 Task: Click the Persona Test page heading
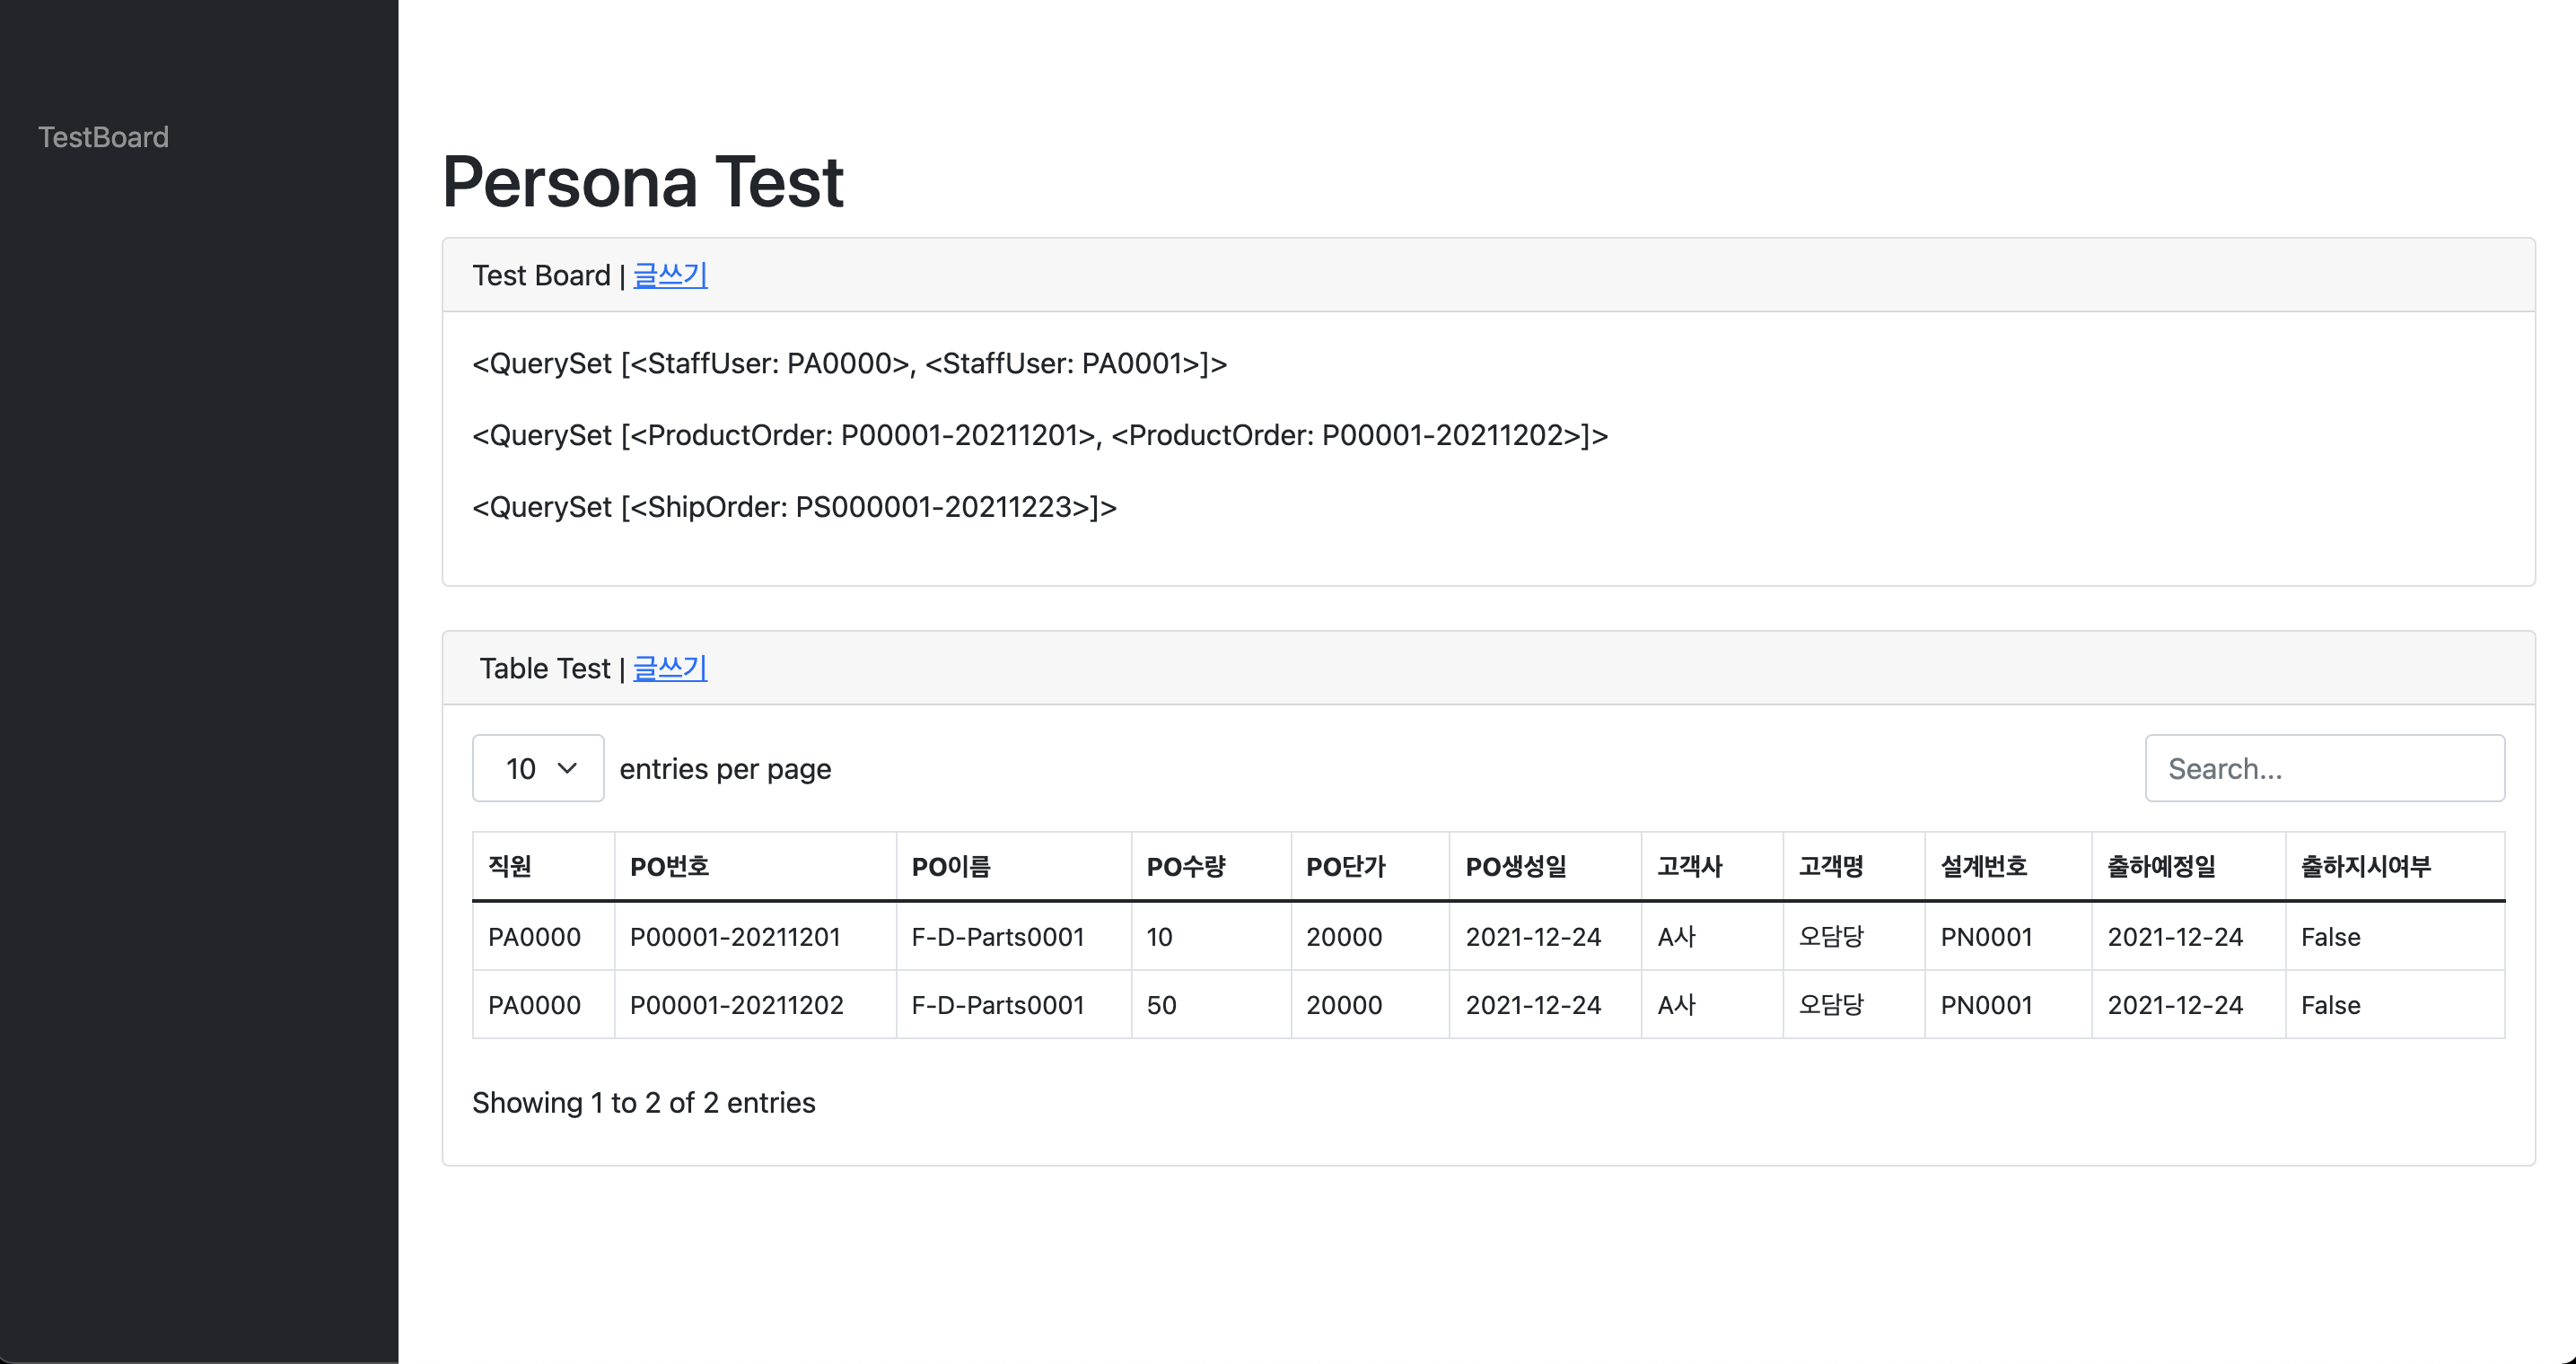(643, 182)
